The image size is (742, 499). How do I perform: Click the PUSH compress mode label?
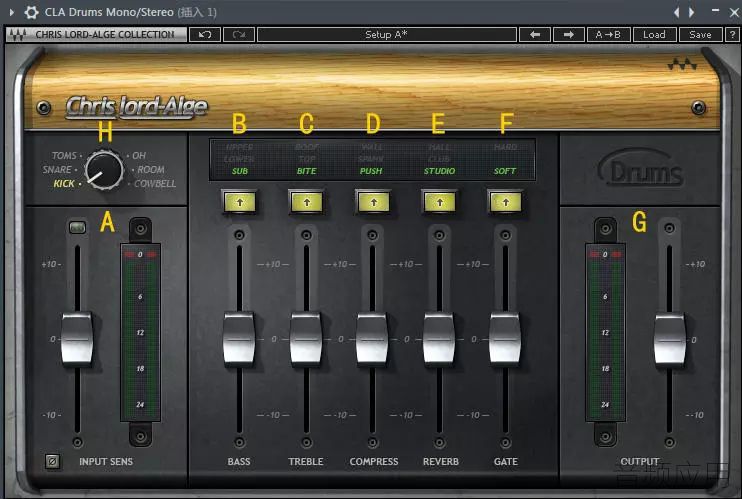[371, 171]
